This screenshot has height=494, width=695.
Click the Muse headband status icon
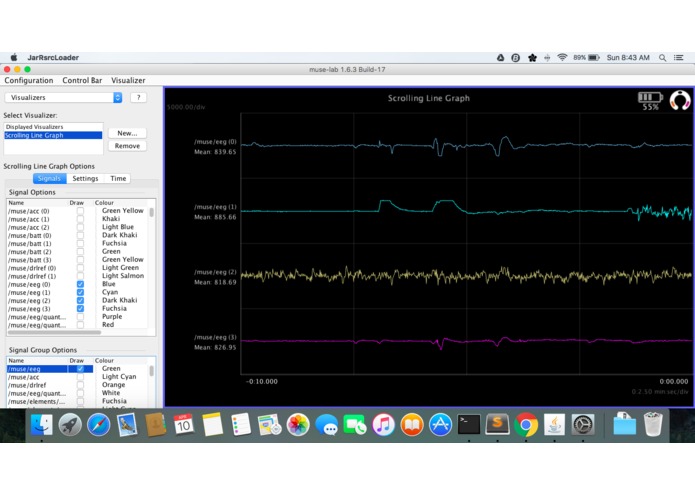click(680, 100)
